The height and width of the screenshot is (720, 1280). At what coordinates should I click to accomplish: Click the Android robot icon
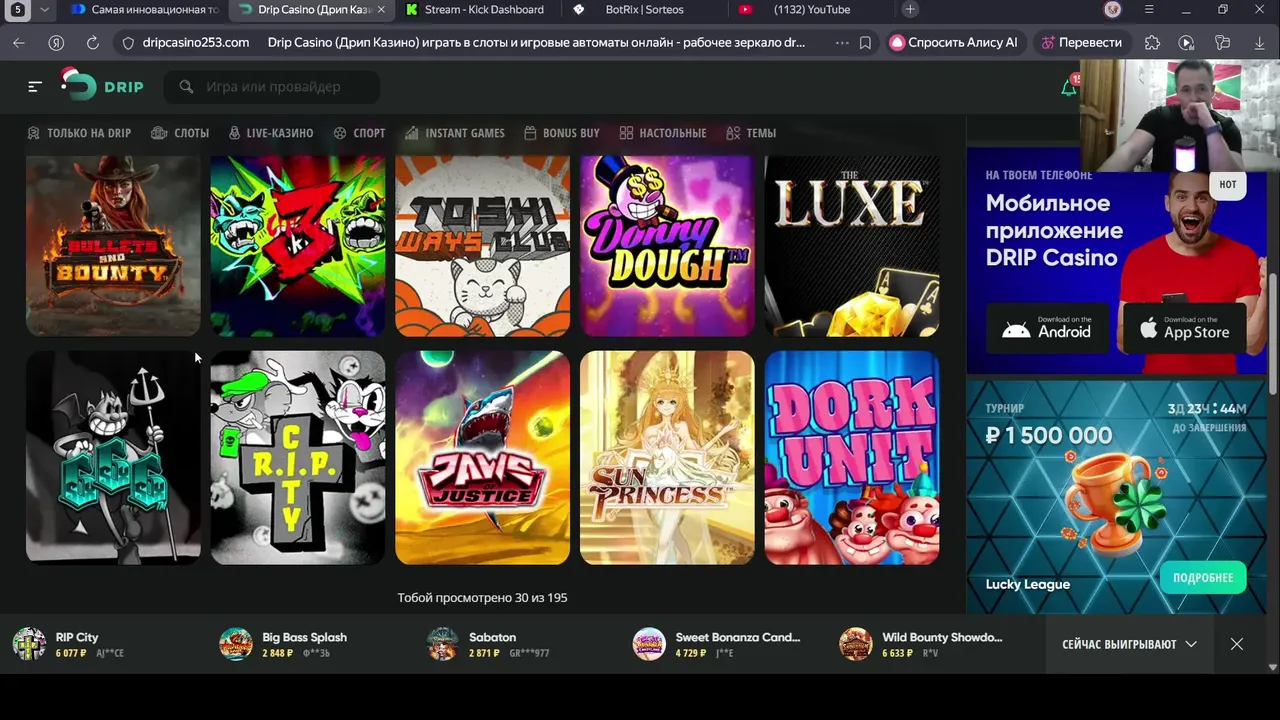click(1016, 329)
